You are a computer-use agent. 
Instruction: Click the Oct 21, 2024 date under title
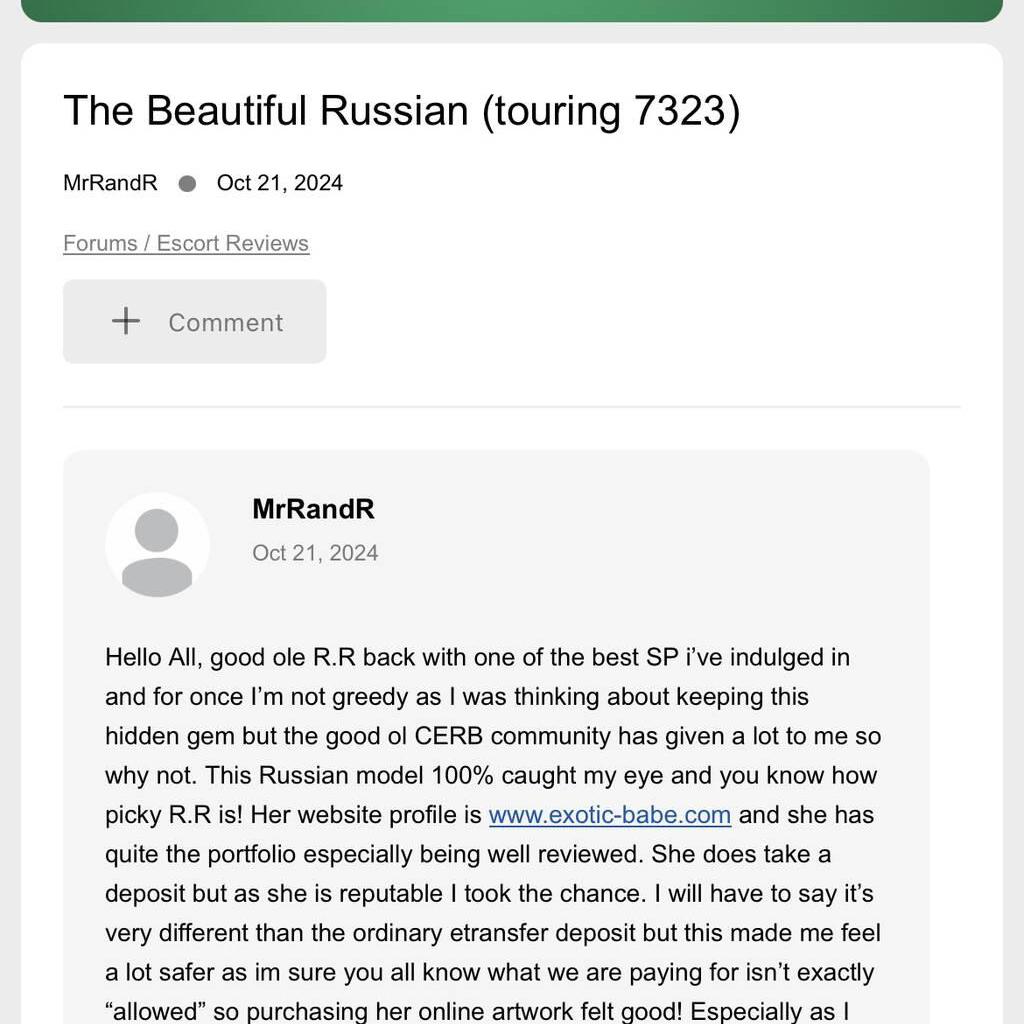click(280, 183)
